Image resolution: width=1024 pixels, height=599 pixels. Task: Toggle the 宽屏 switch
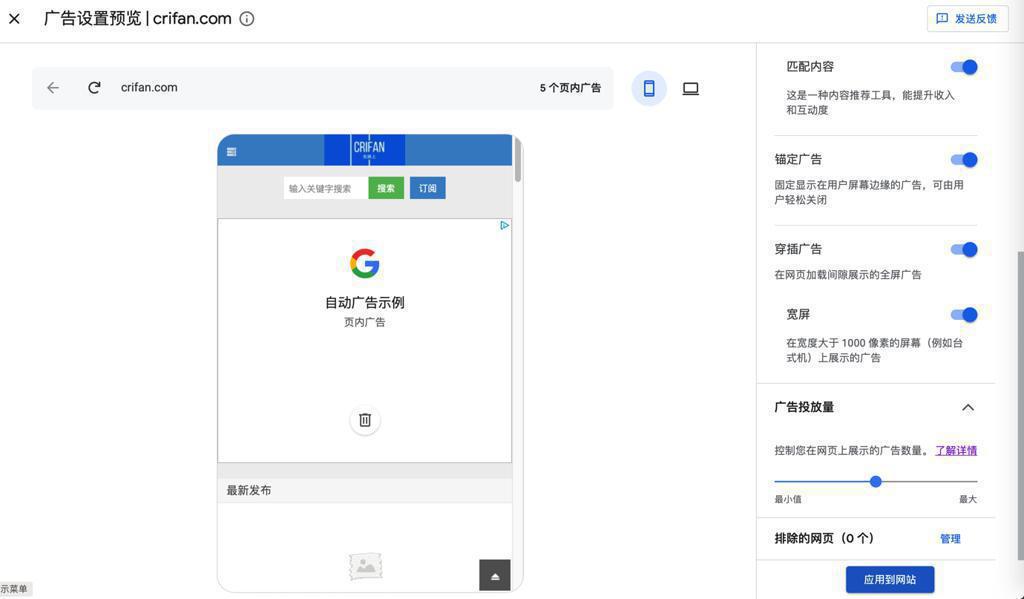[x=964, y=314]
